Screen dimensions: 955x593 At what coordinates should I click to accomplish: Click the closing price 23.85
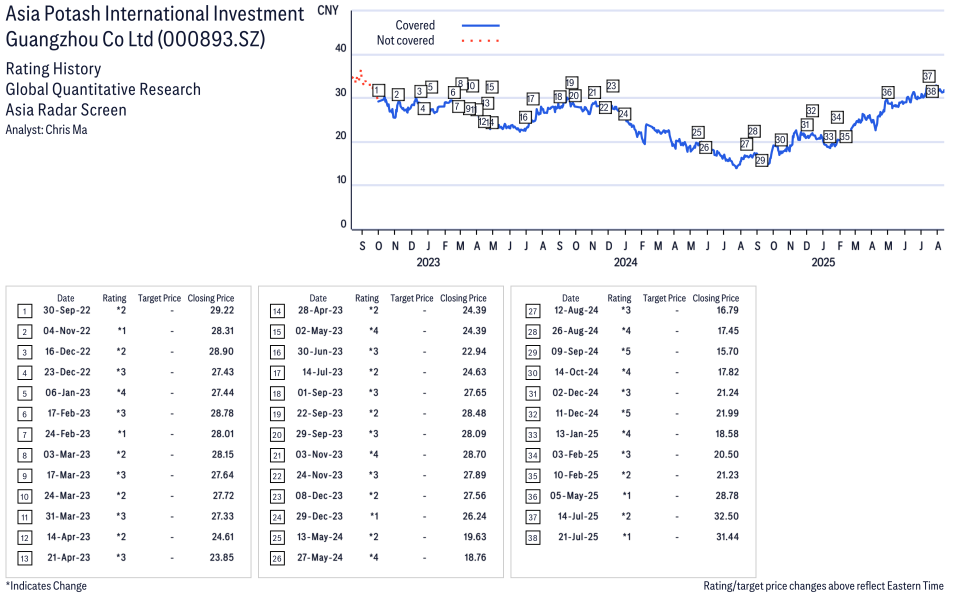[222, 558]
